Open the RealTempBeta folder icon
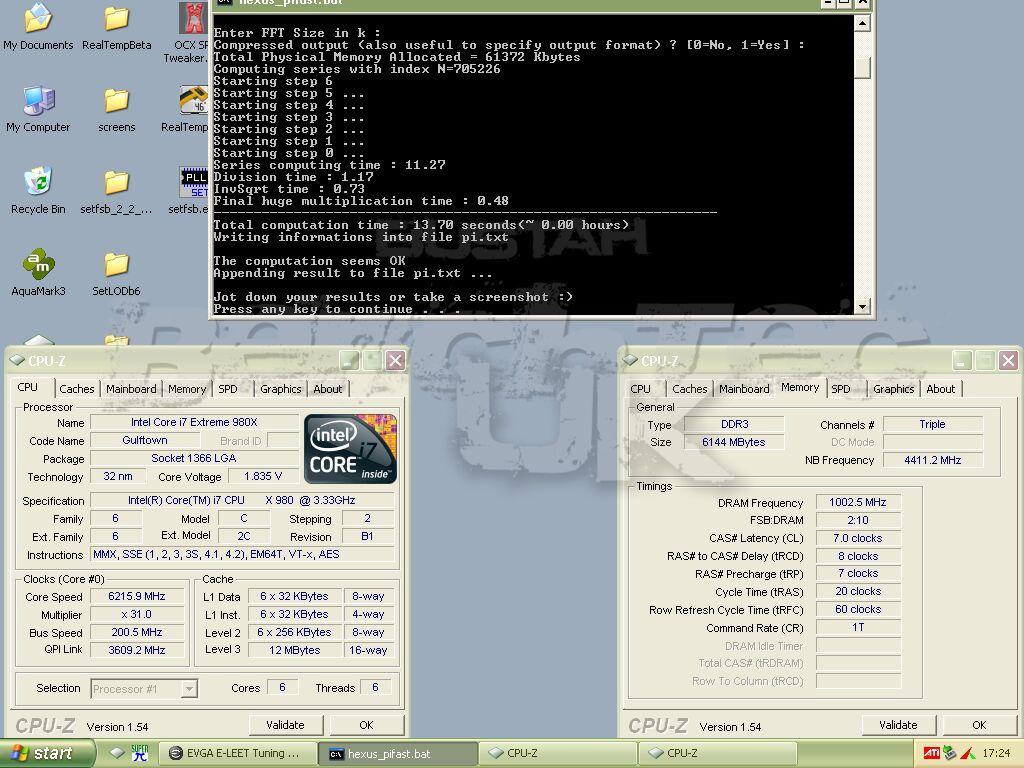The image size is (1024, 768). 116,26
